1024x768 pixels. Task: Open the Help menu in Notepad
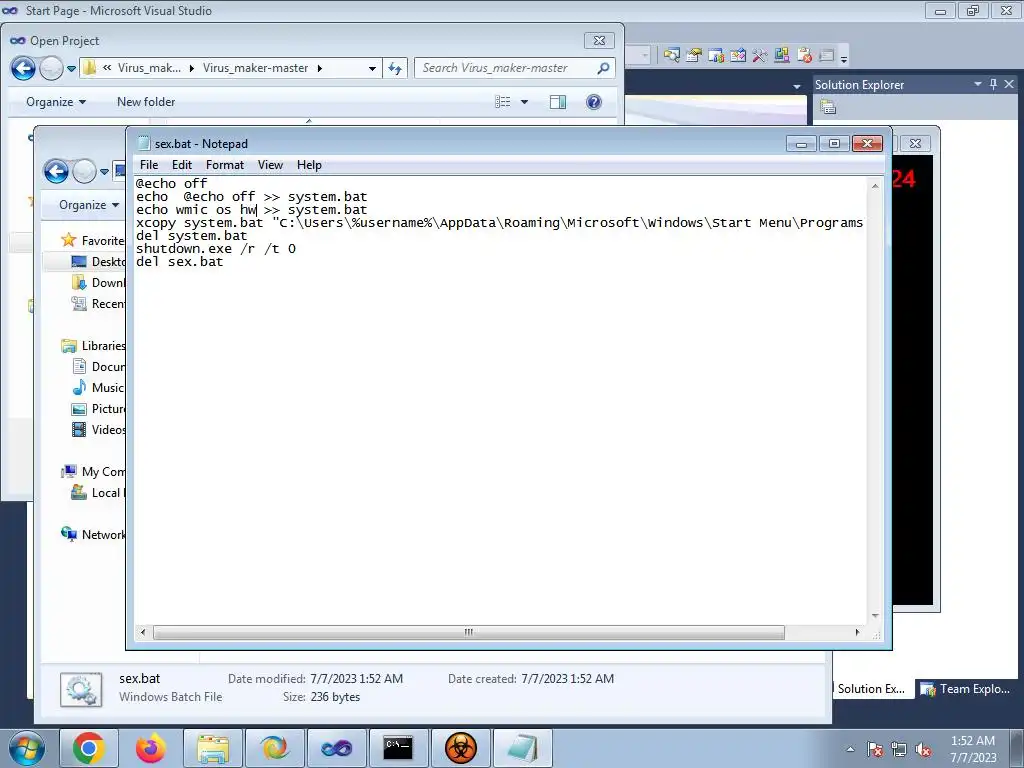pos(309,165)
